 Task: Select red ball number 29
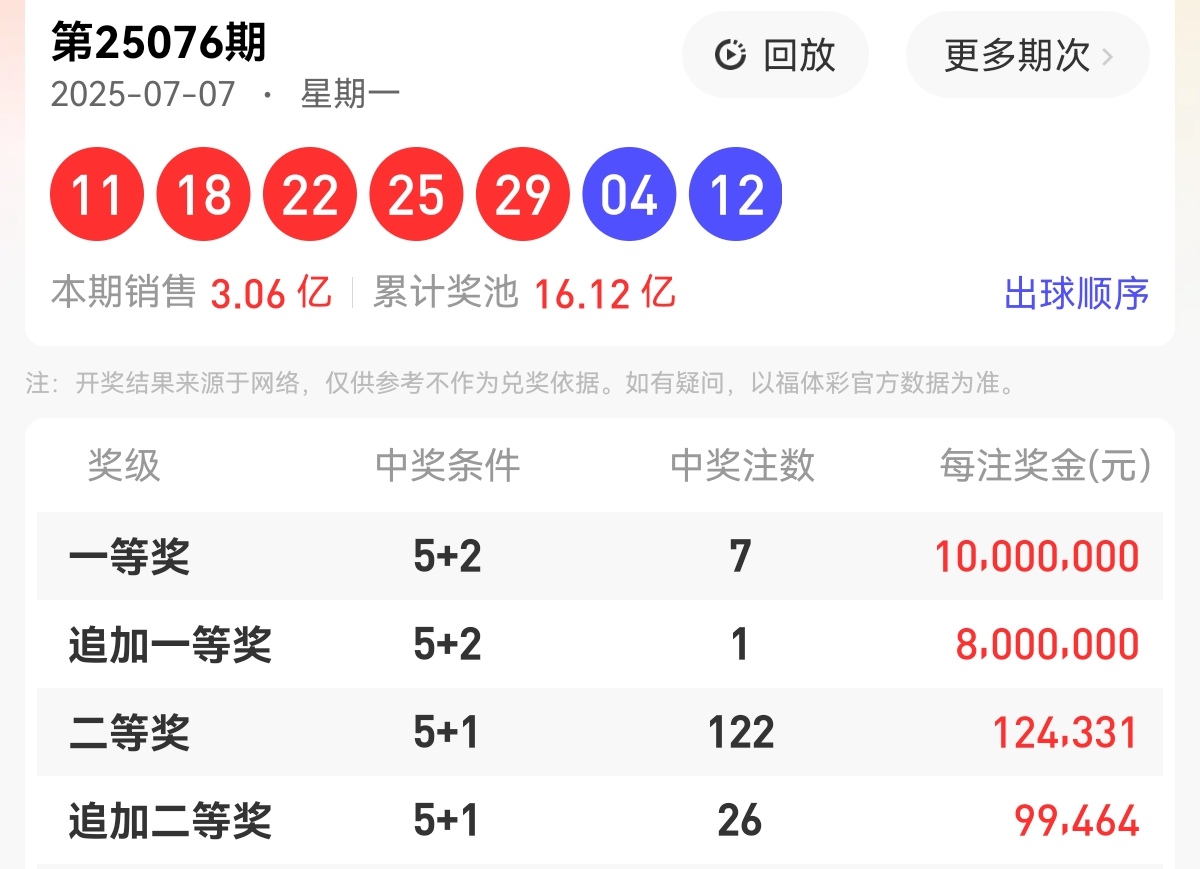pos(523,194)
